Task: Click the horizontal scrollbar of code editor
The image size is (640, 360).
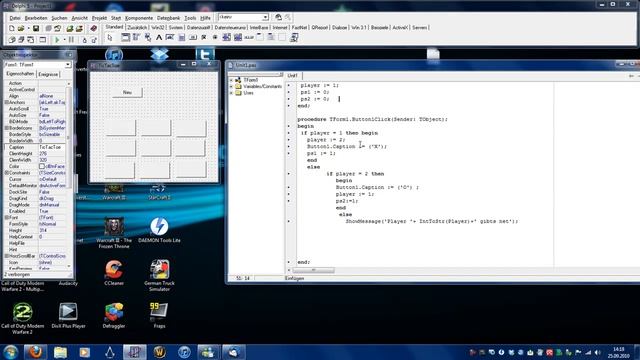Action: (x=313, y=270)
